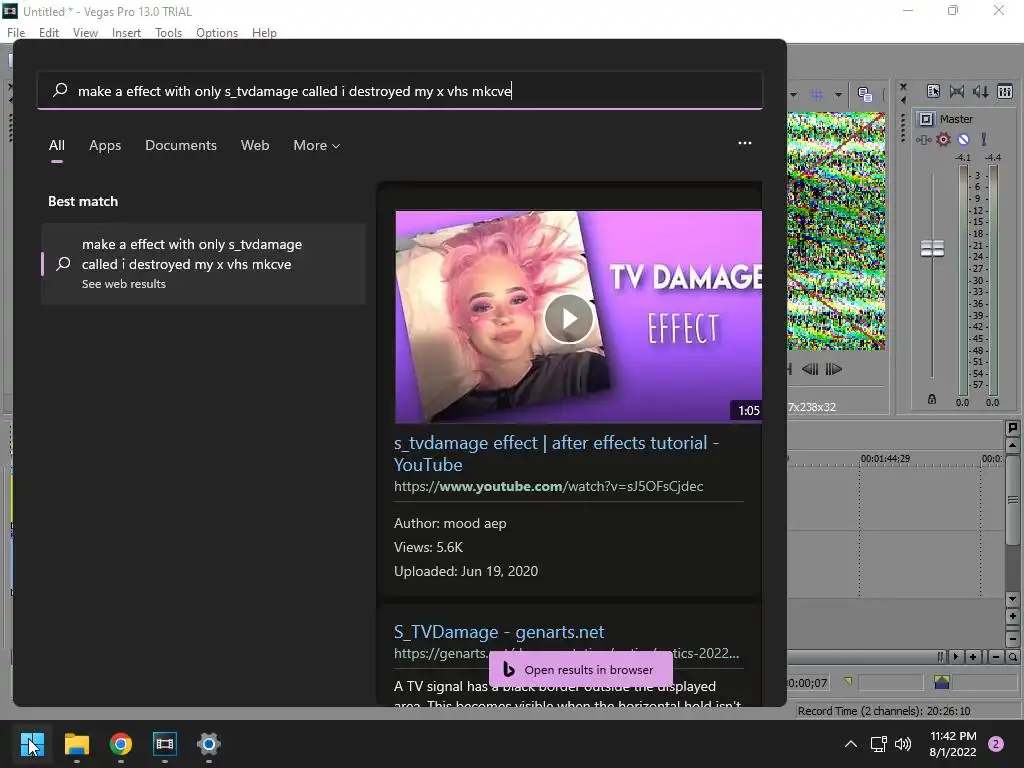
Task: Click Master bus solo exclamation icon
Action: coord(984,139)
